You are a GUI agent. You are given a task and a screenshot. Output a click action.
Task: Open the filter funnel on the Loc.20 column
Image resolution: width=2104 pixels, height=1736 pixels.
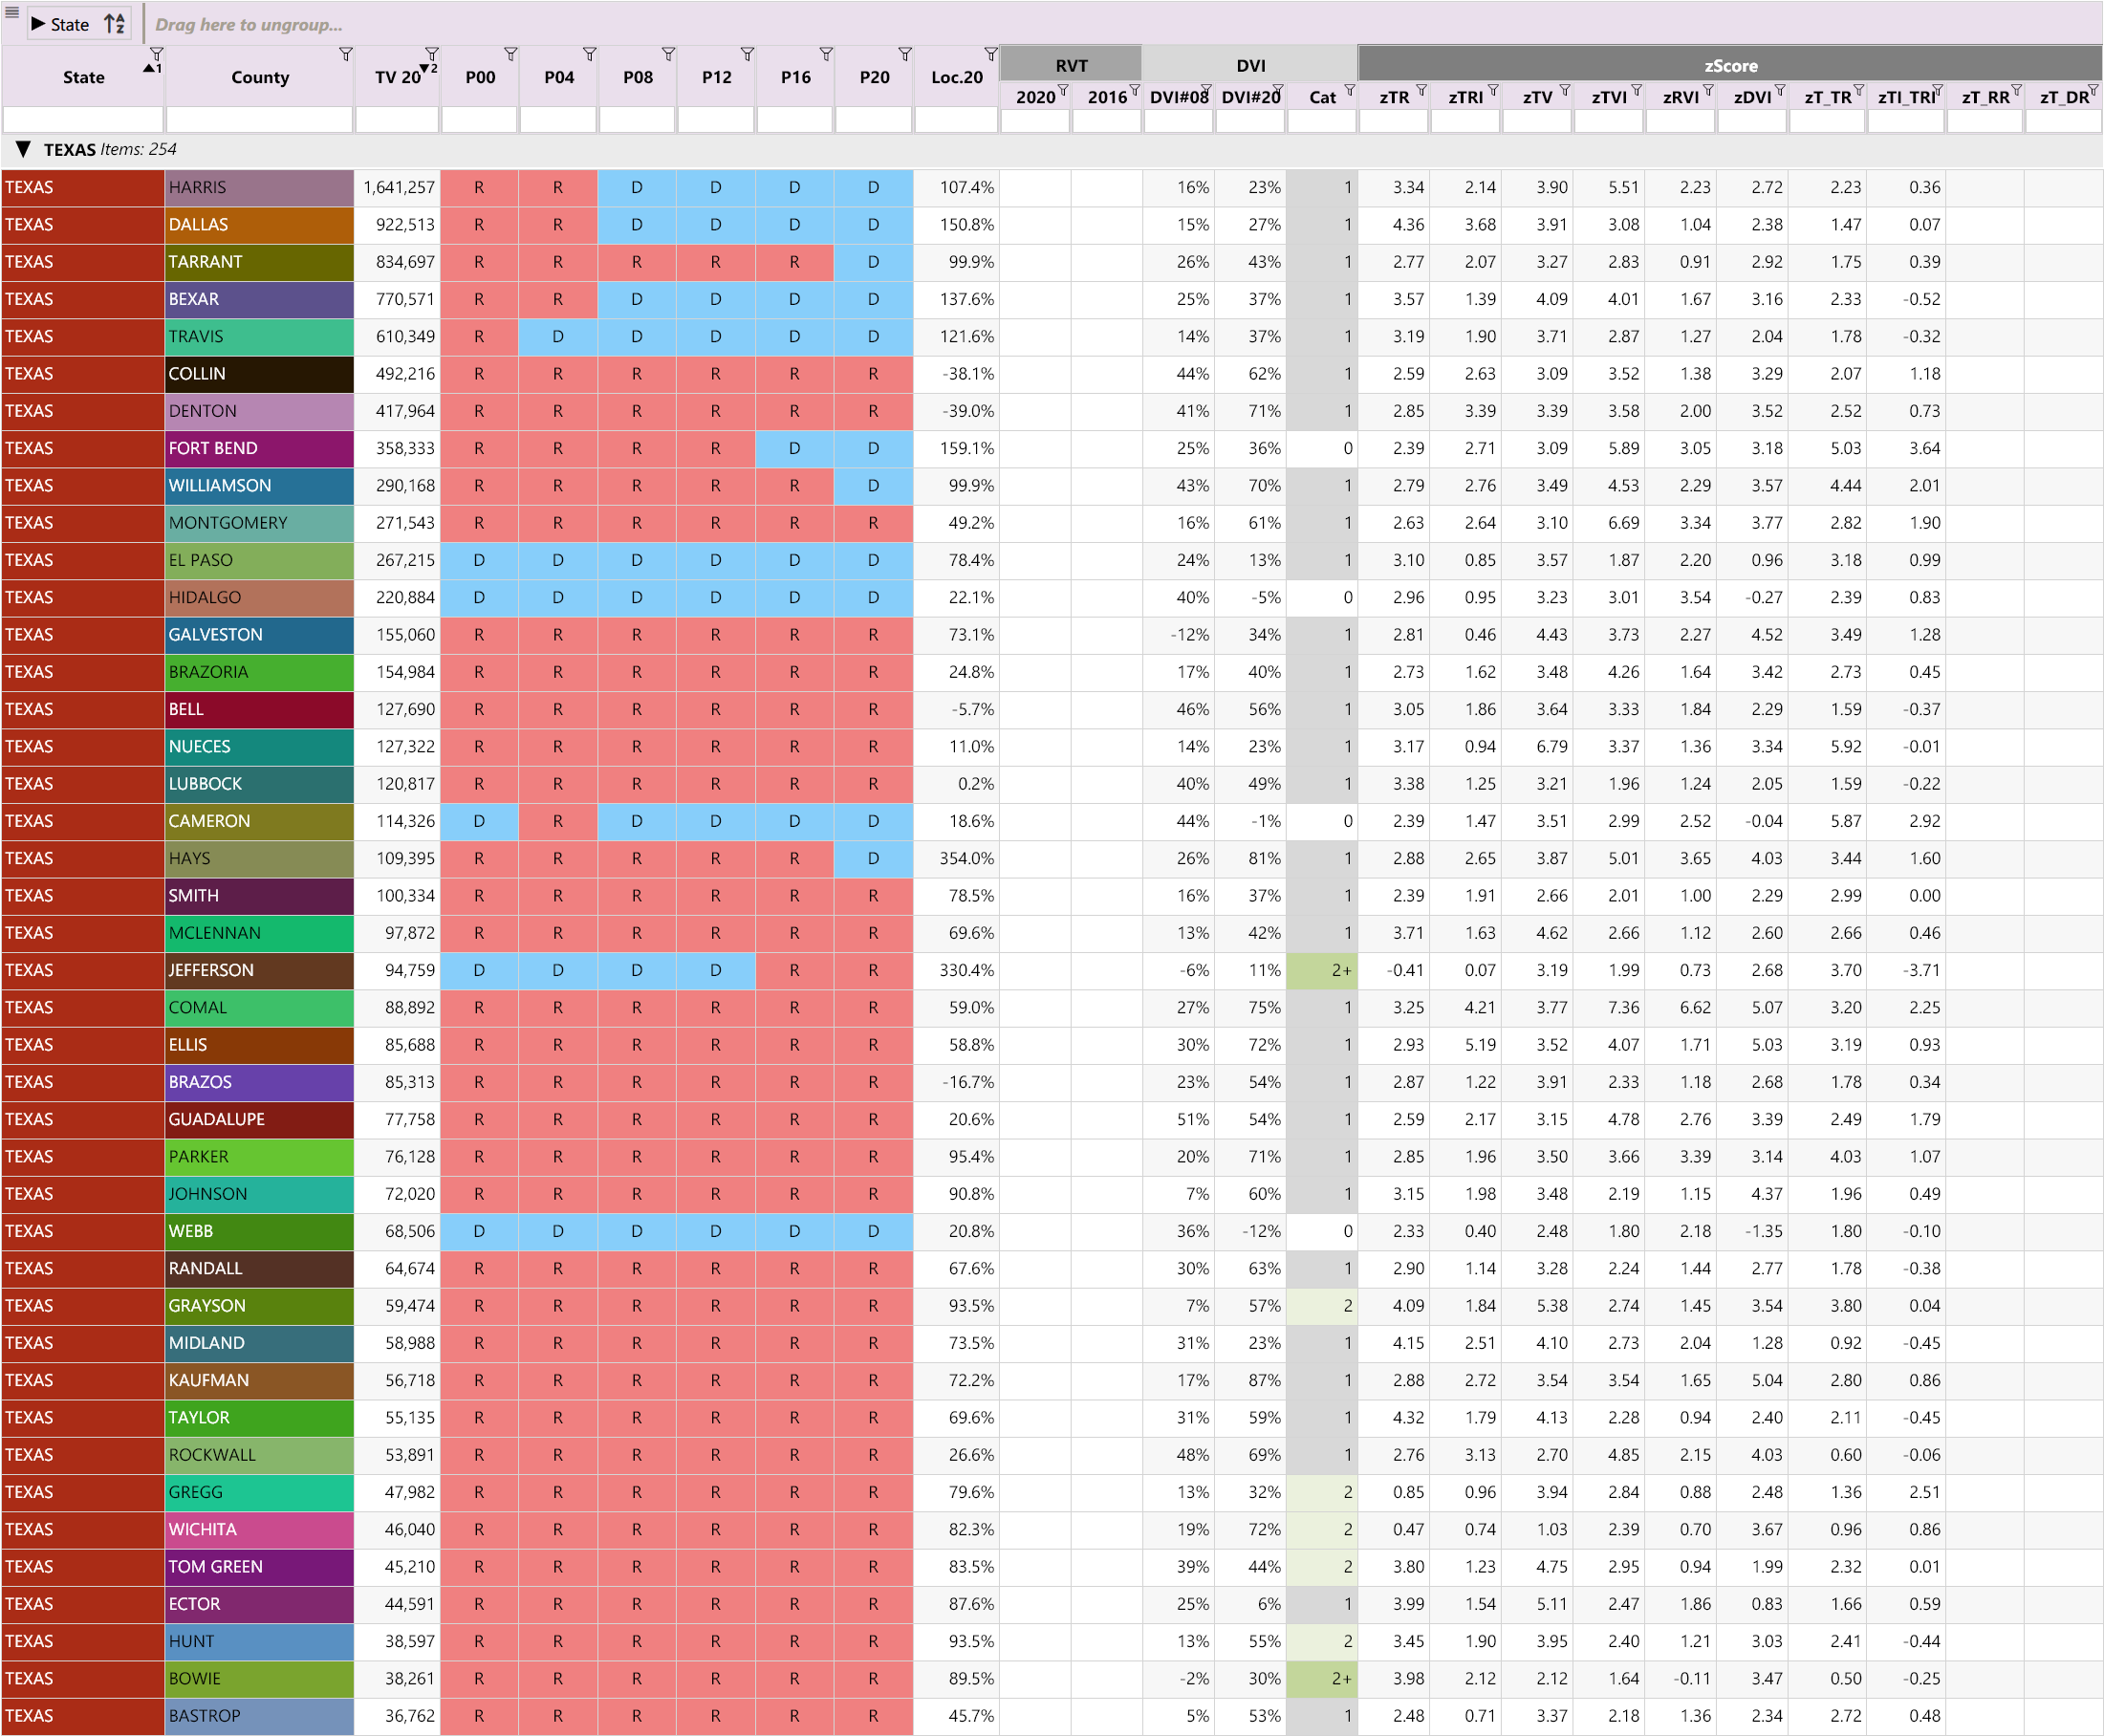[x=989, y=54]
